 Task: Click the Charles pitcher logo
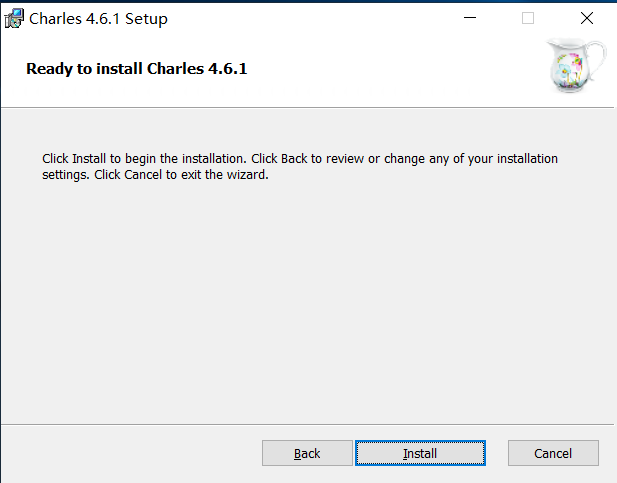[576, 65]
